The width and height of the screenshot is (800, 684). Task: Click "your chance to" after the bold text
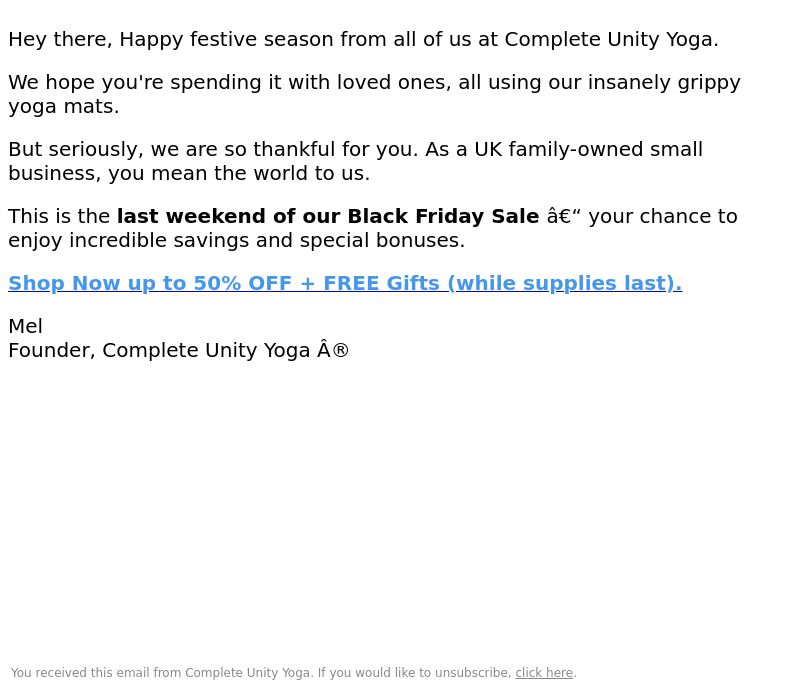[662, 216]
